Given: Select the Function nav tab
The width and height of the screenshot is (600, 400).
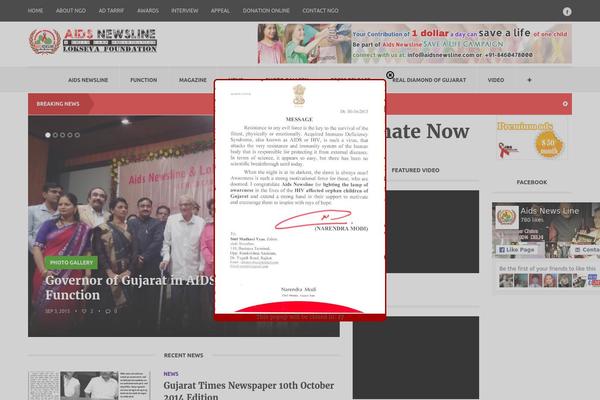Looking at the screenshot, I should (143, 80).
